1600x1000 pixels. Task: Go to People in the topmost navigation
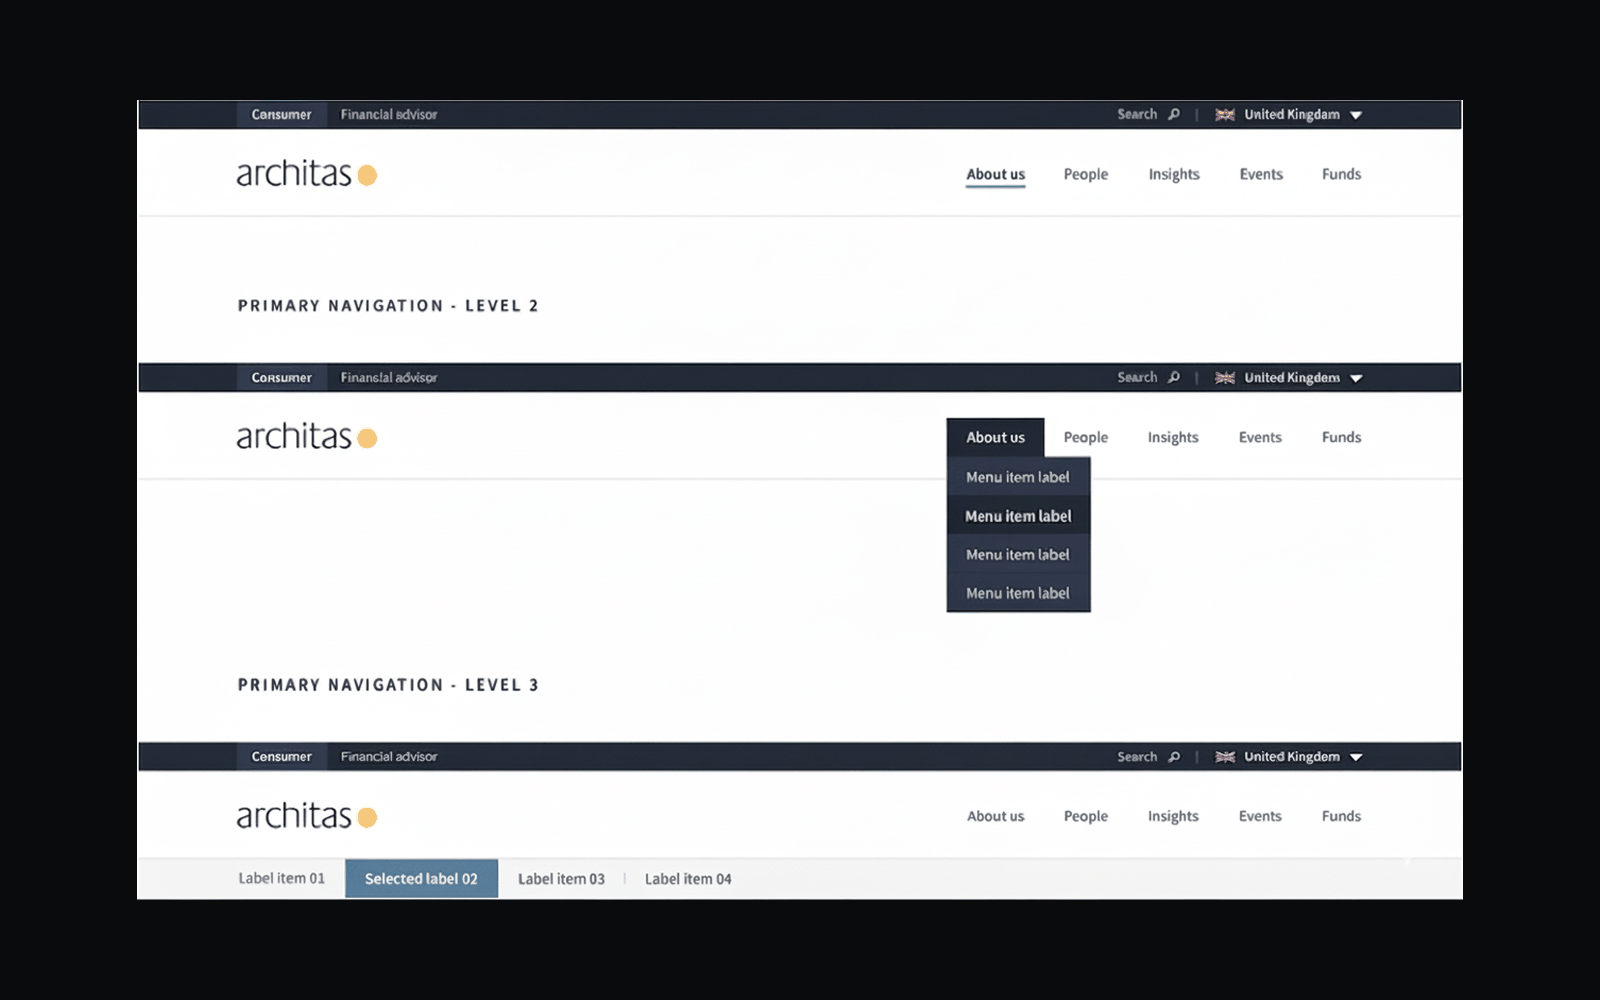[1086, 174]
